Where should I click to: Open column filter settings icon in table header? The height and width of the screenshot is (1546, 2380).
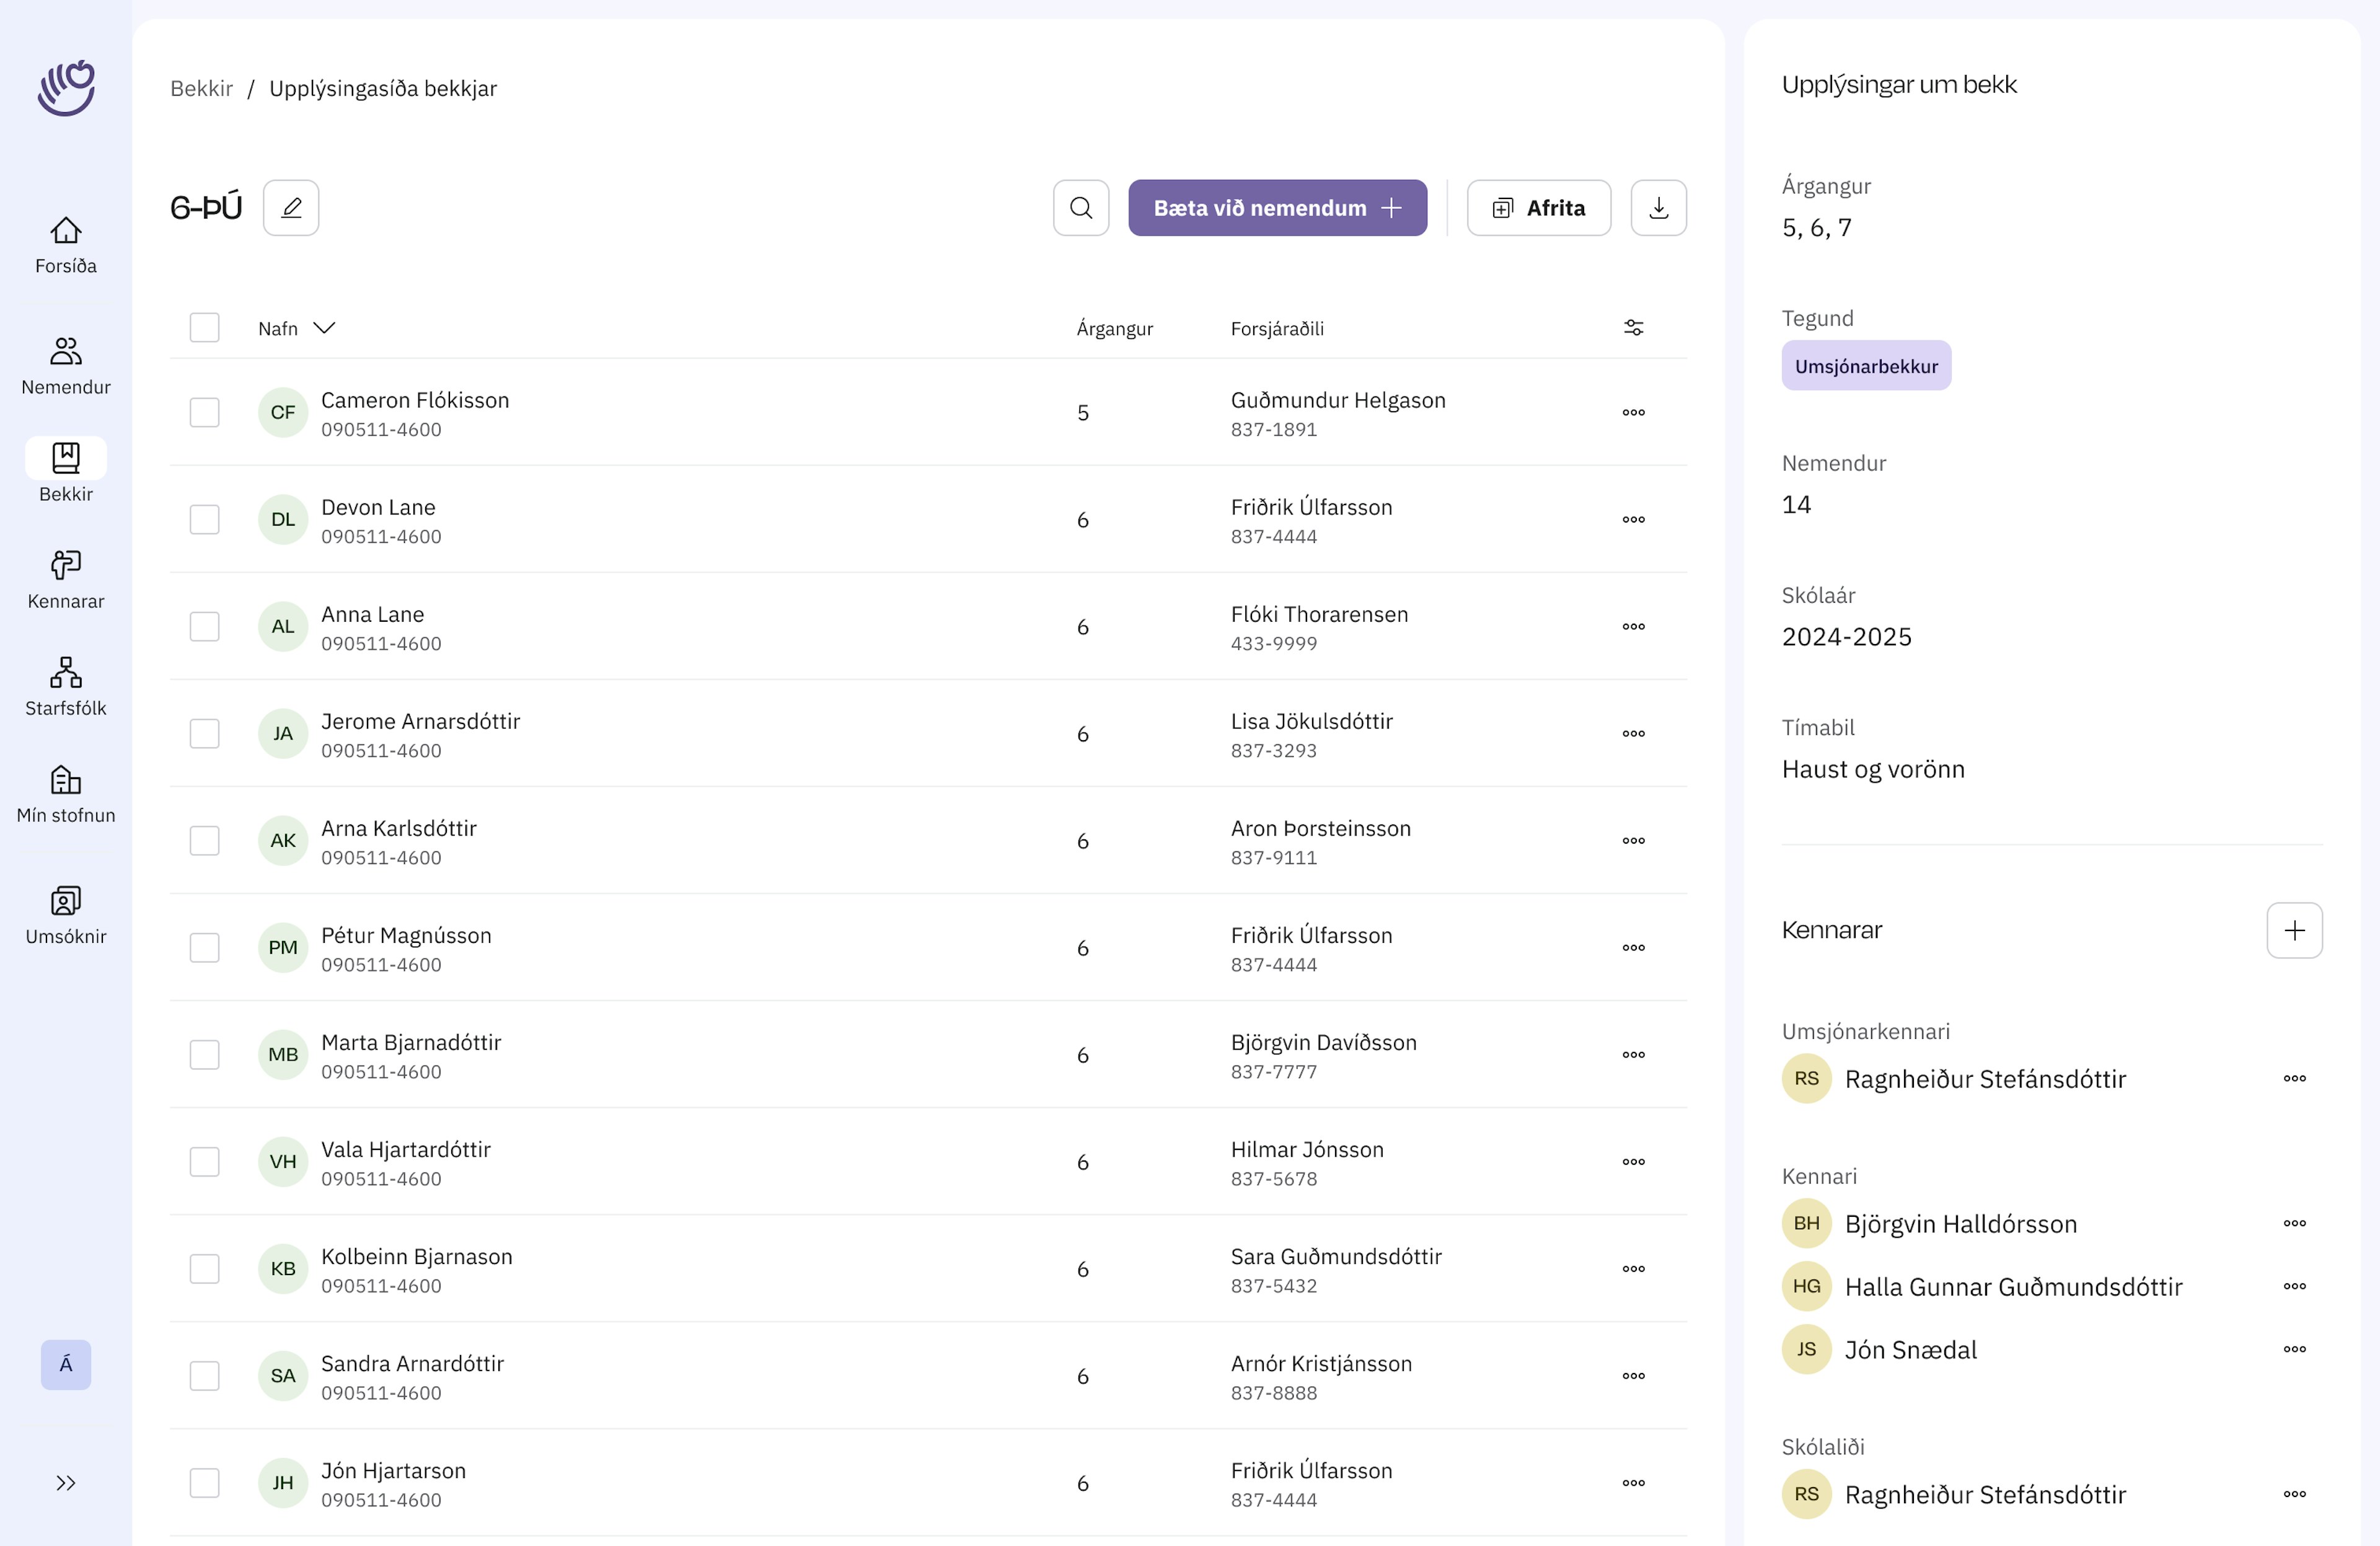click(x=1633, y=328)
